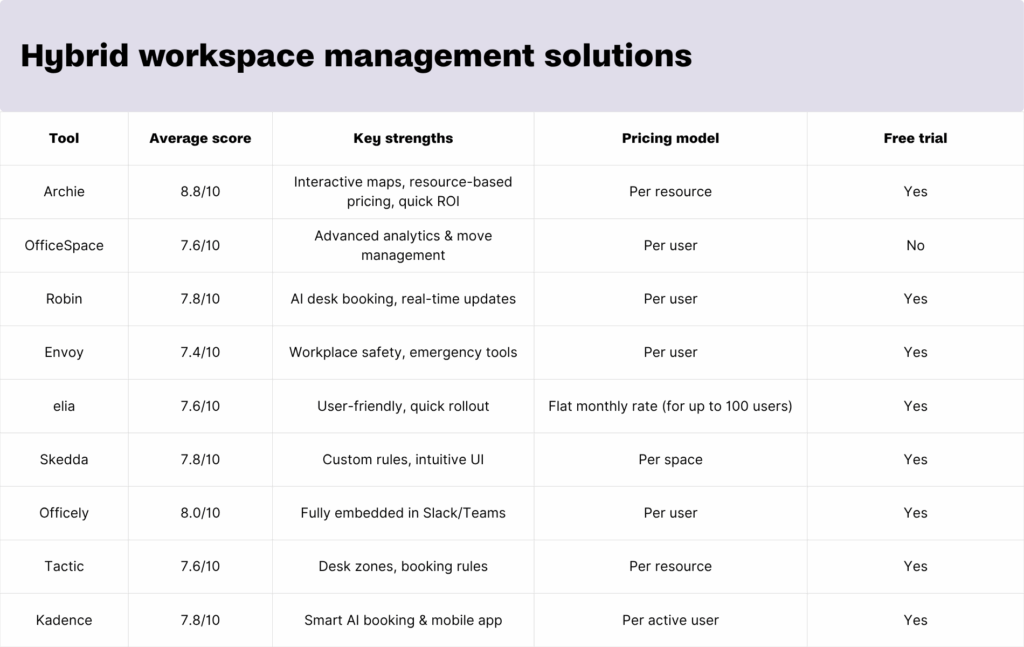Select the 'Average score' column header
Image resolution: width=1024 pixels, height=647 pixels.
[x=200, y=138]
